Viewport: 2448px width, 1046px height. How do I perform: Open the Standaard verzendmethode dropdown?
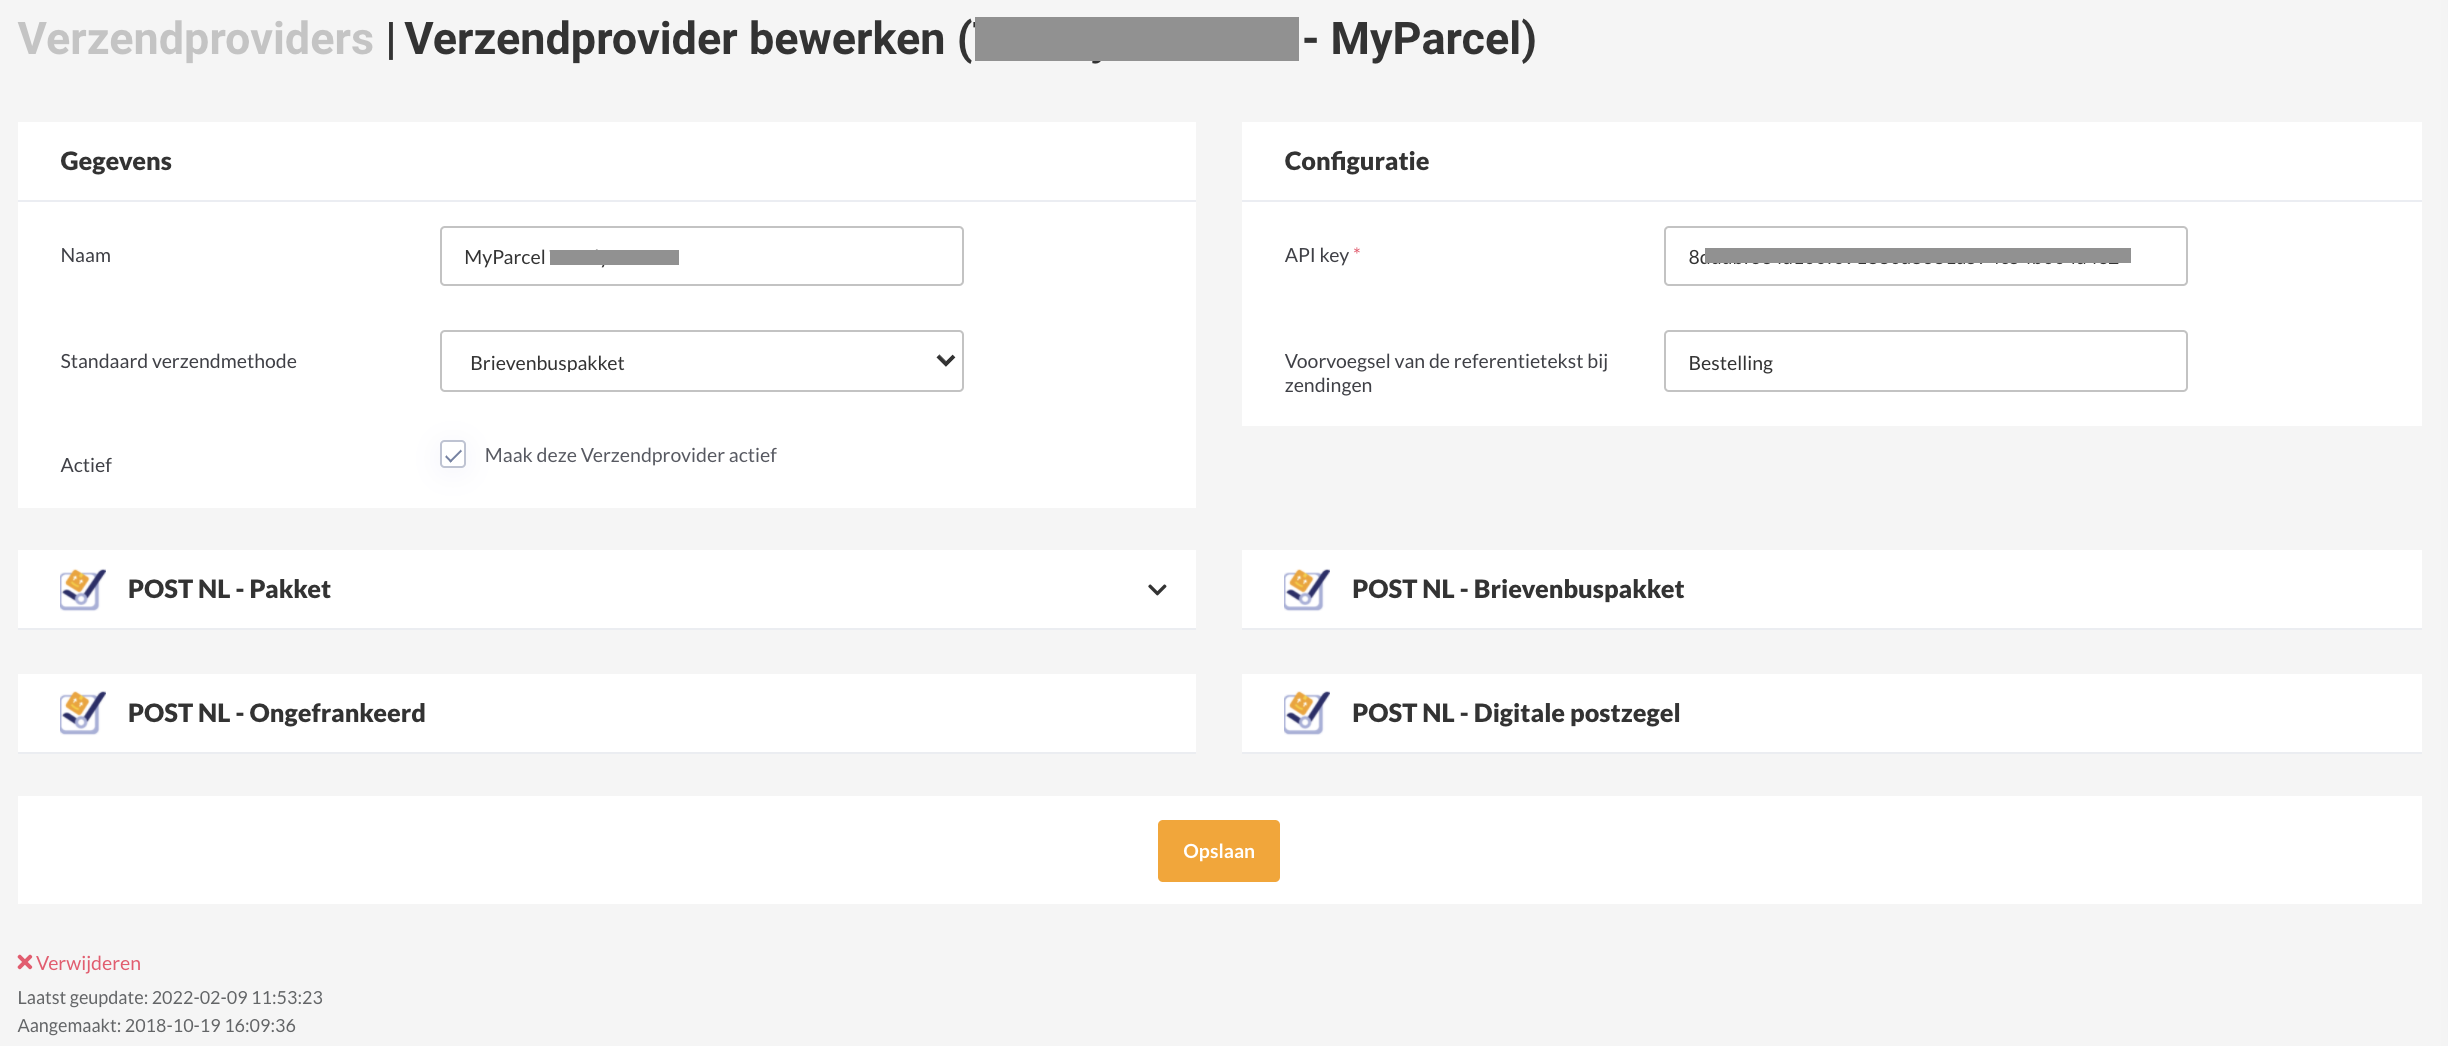point(701,361)
